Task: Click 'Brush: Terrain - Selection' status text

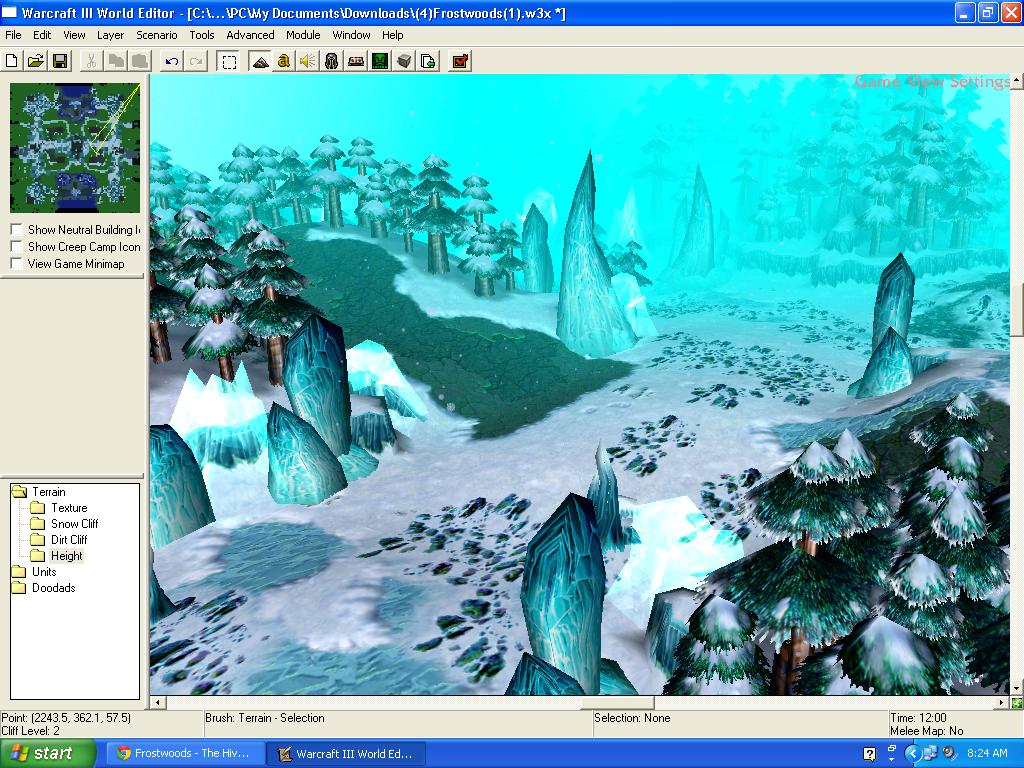Action: [x=264, y=718]
